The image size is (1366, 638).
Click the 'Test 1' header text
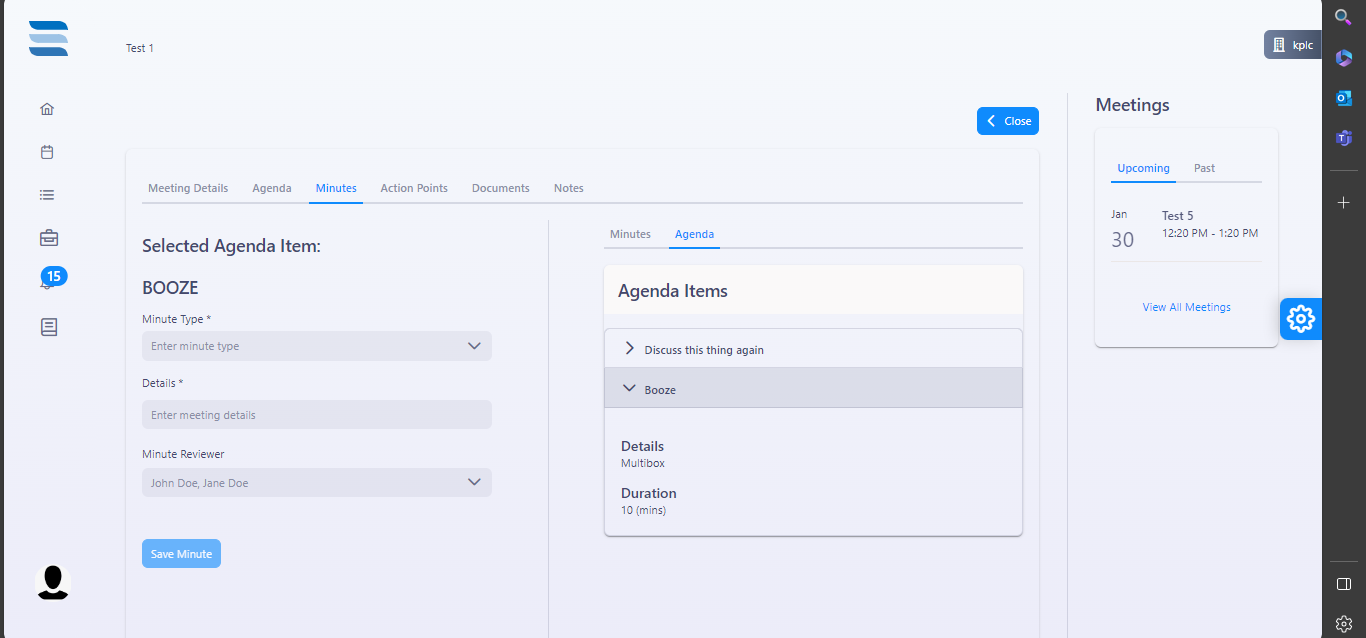[x=140, y=48]
